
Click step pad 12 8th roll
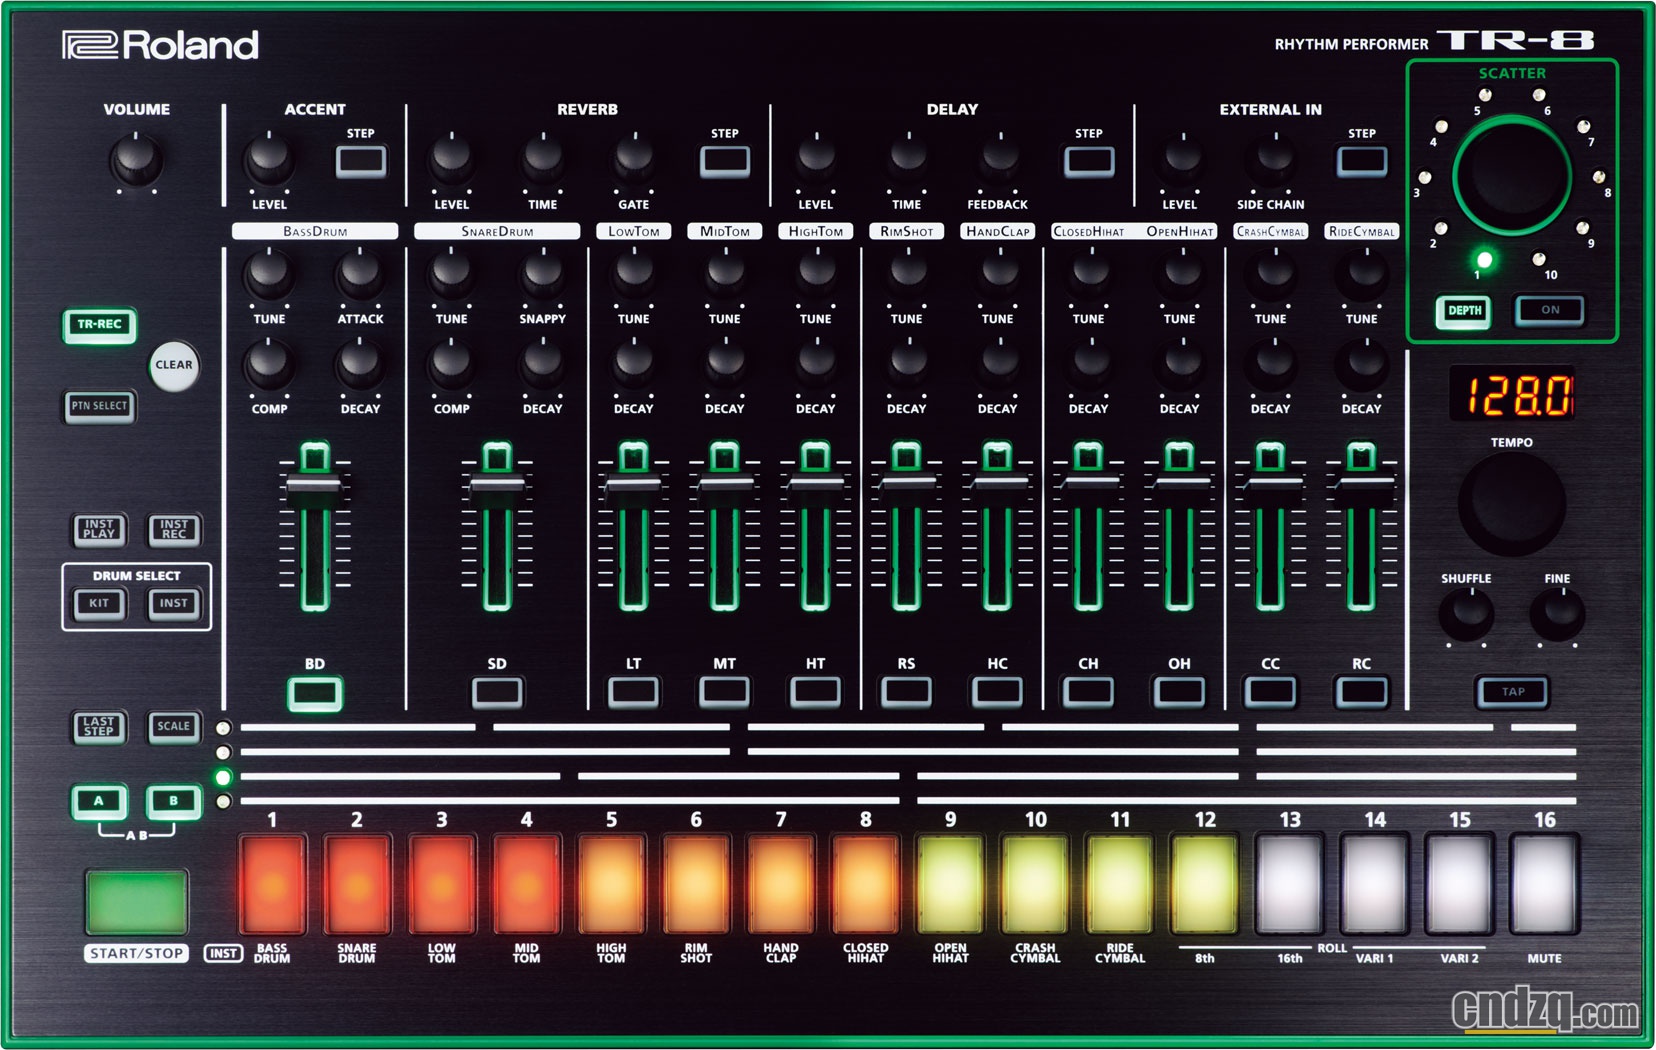click(1205, 885)
